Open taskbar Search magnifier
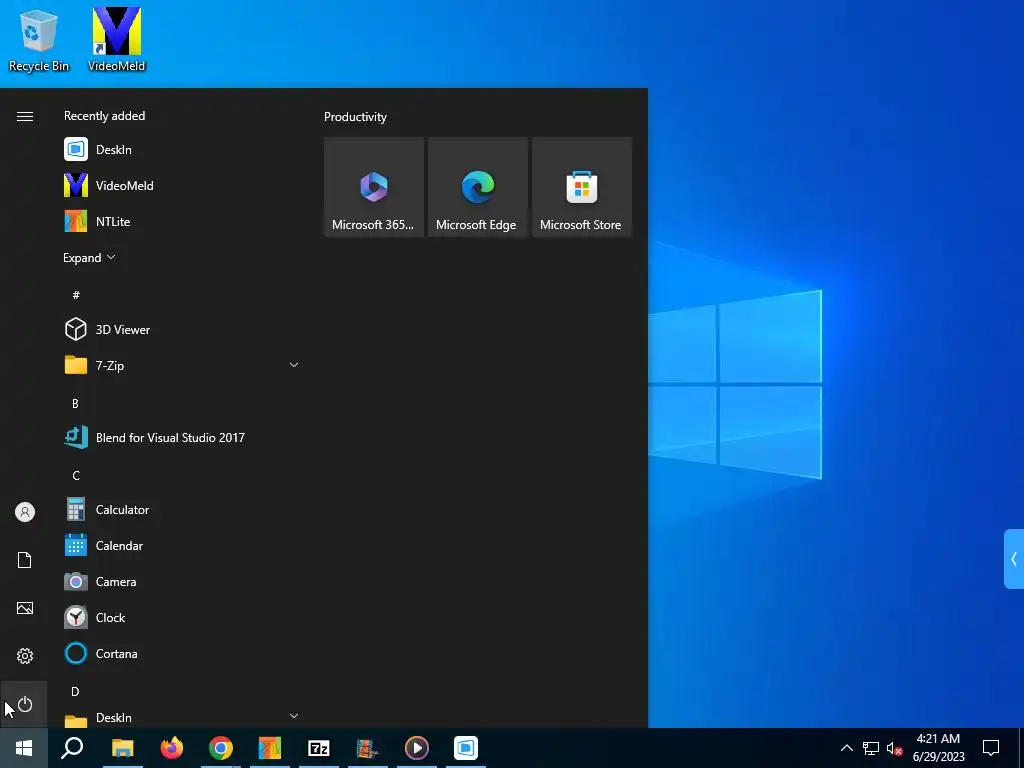This screenshot has height=768, width=1024. tap(72, 748)
